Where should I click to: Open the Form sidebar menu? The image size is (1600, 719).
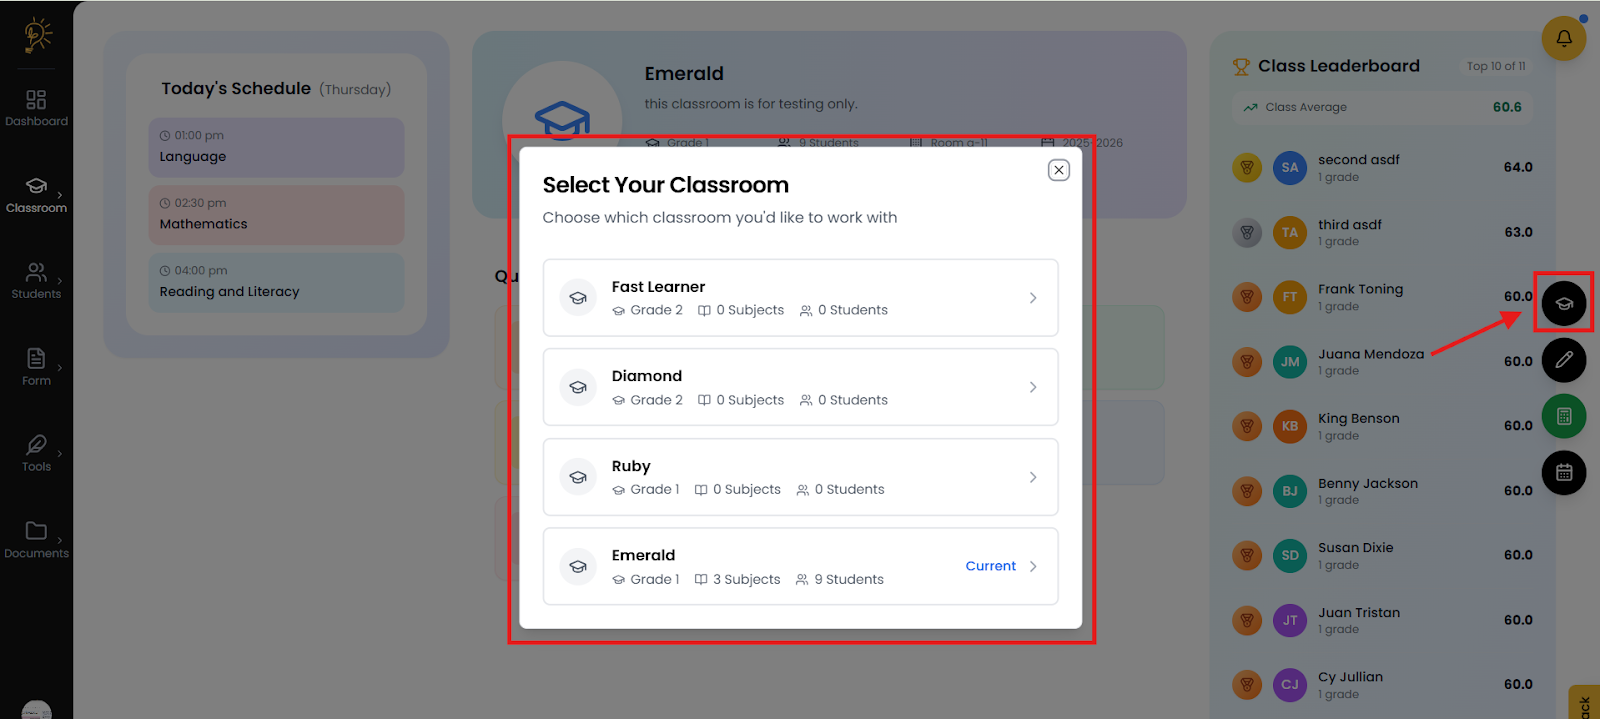(x=36, y=366)
